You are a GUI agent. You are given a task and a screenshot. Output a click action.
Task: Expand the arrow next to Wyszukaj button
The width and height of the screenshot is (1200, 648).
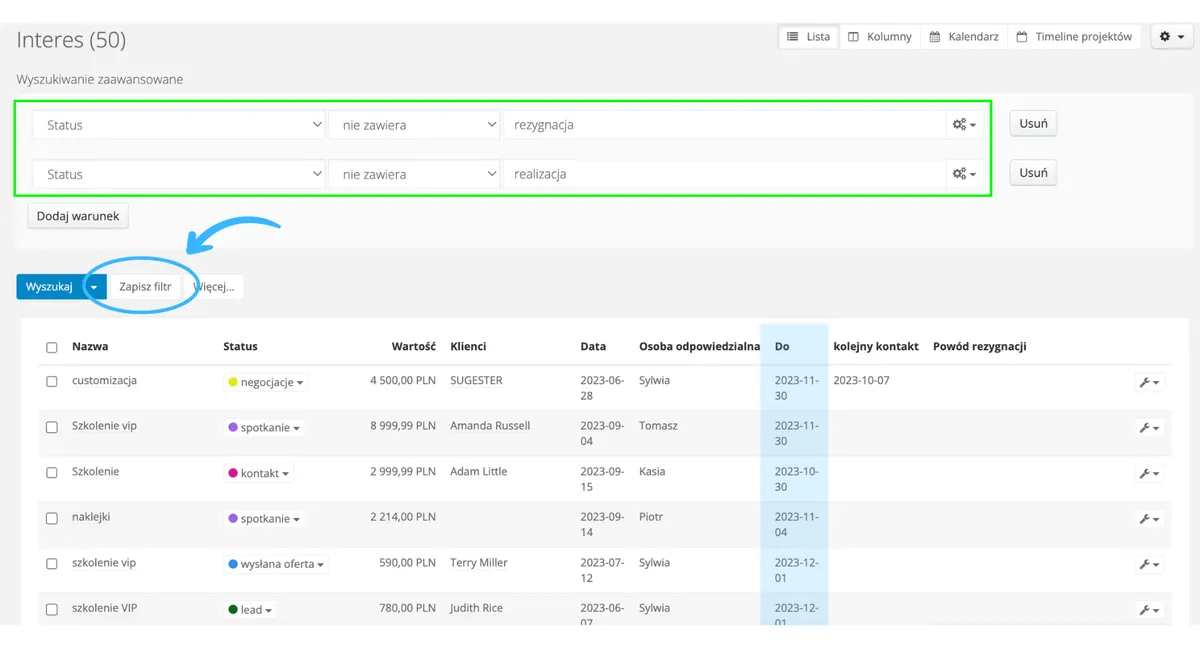click(95, 287)
